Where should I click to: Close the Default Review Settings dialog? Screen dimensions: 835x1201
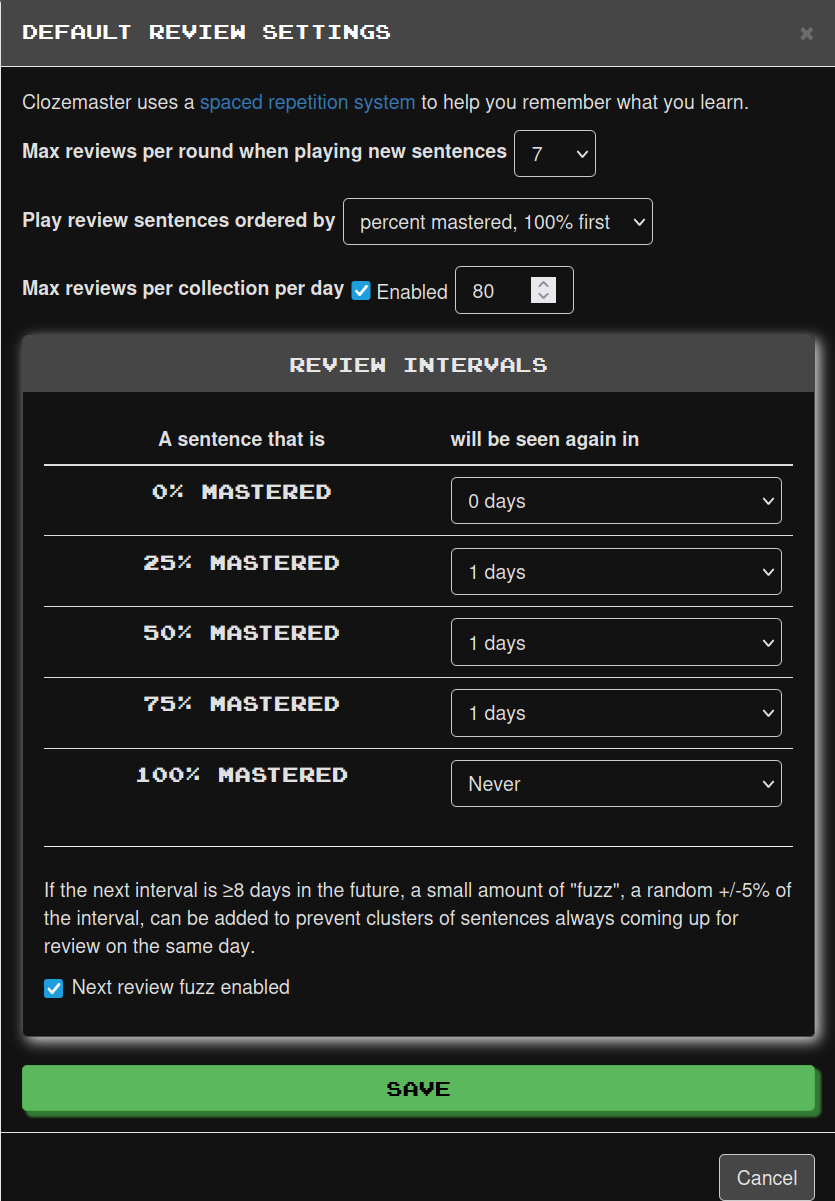point(806,34)
